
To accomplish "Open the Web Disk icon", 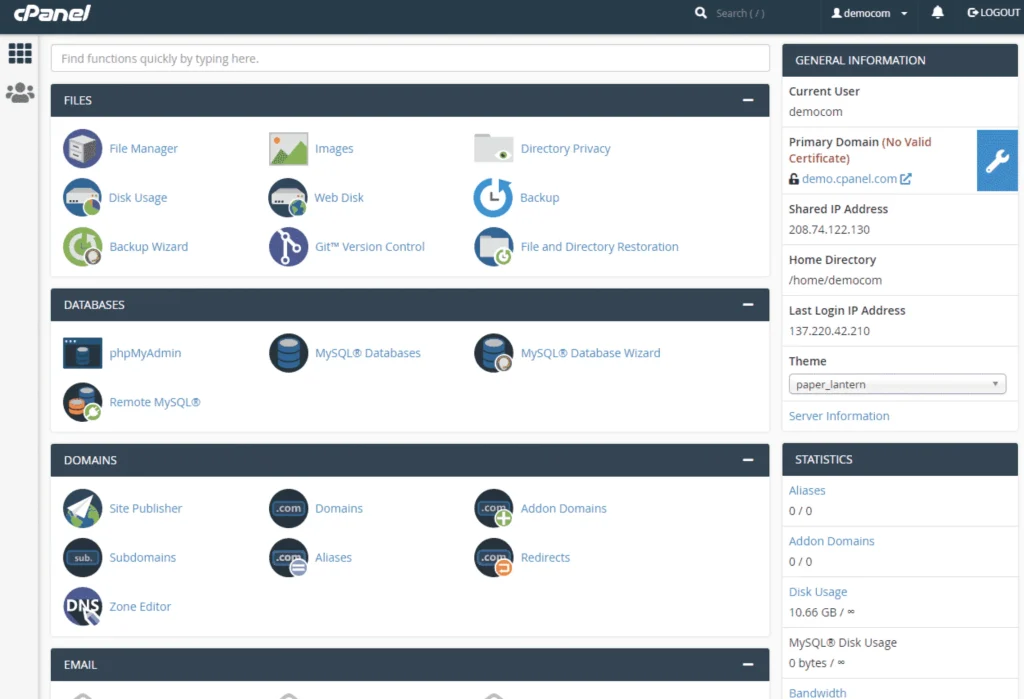I will [x=288, y=197].
